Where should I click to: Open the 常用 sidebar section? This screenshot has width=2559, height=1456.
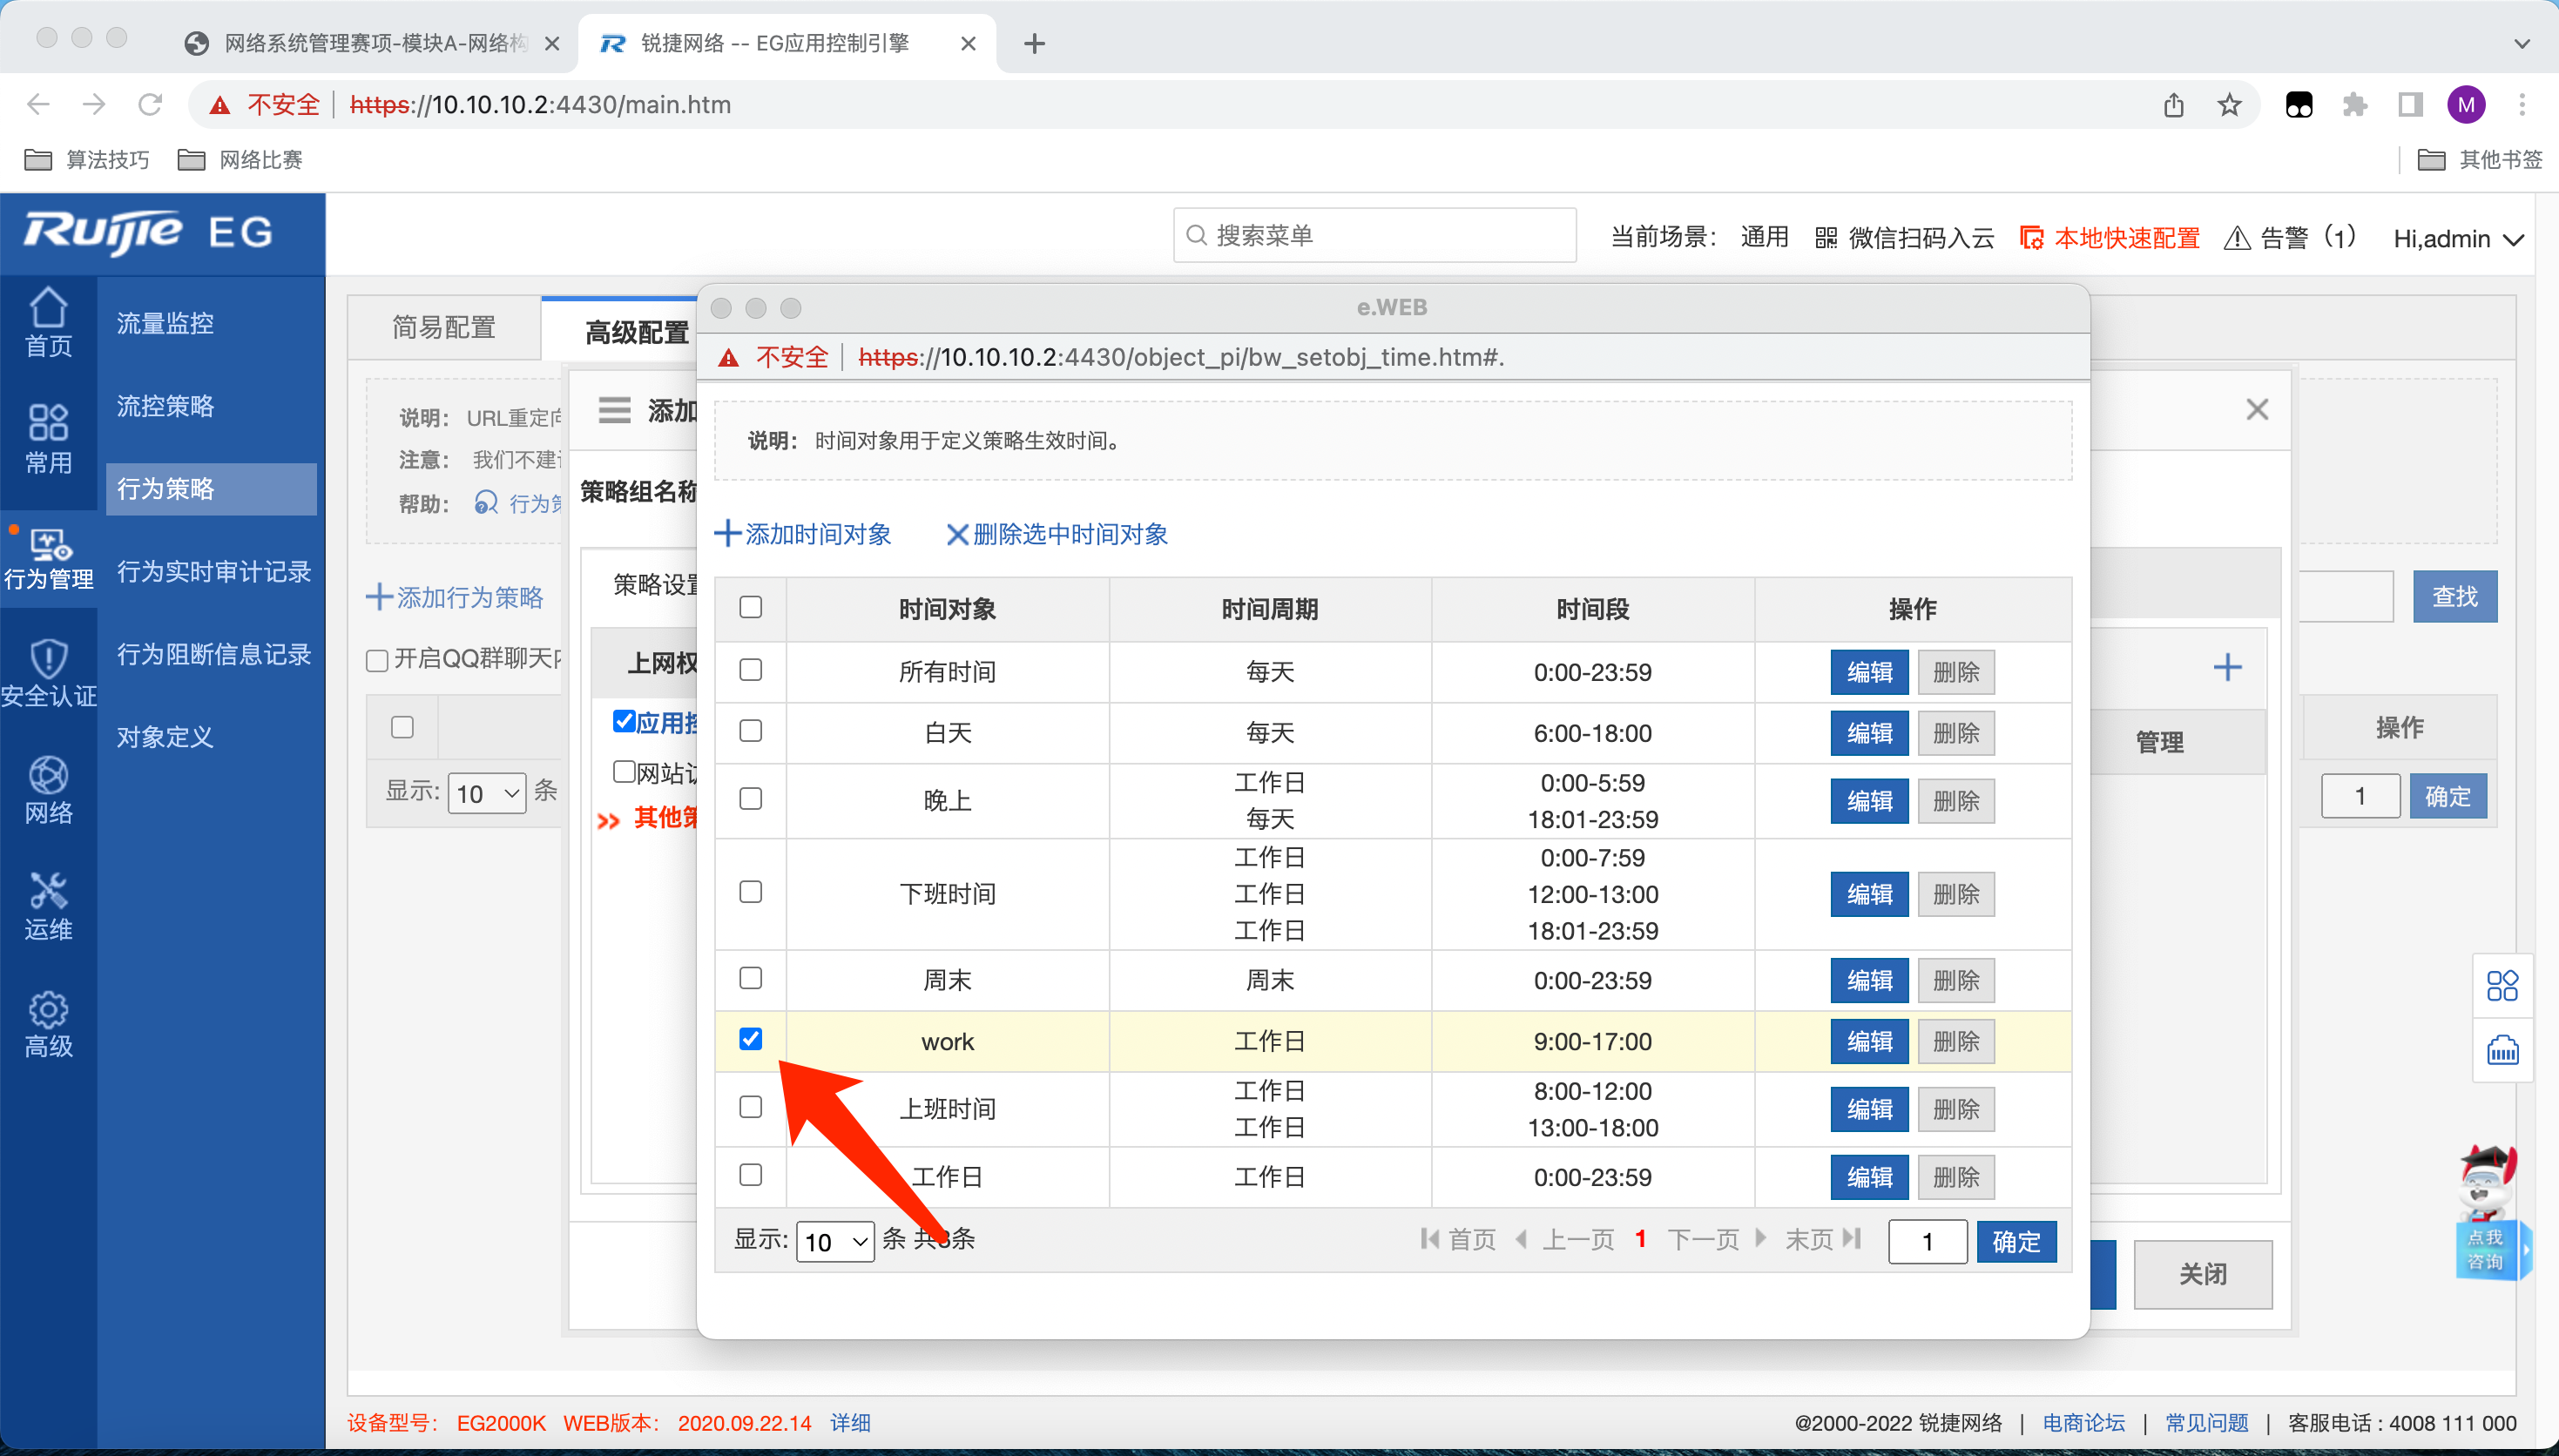point(48,439)
